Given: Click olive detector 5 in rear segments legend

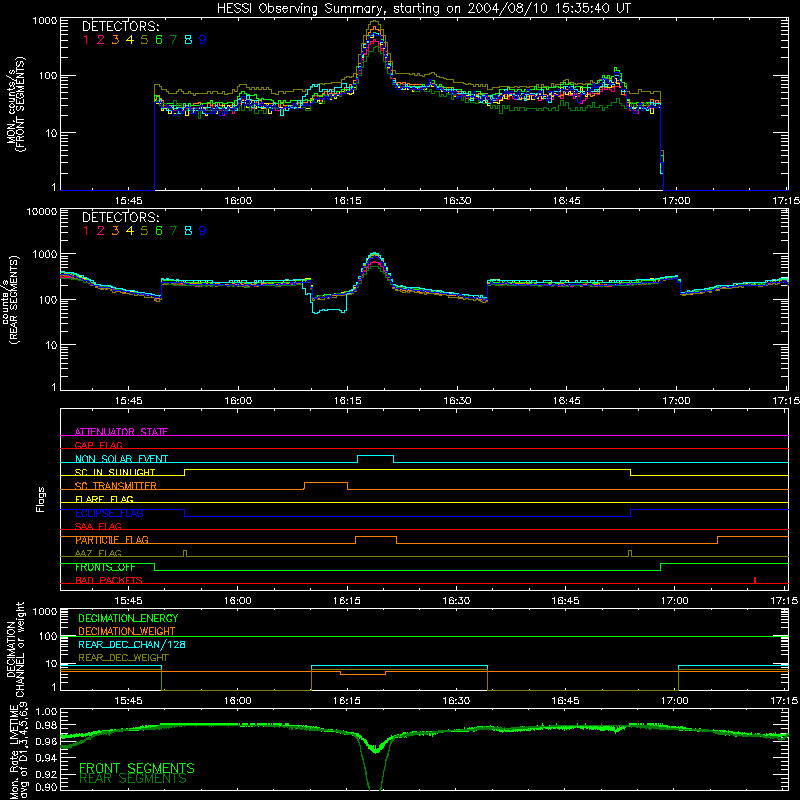Looking at the screenshot, I should [x=144, y=231].
